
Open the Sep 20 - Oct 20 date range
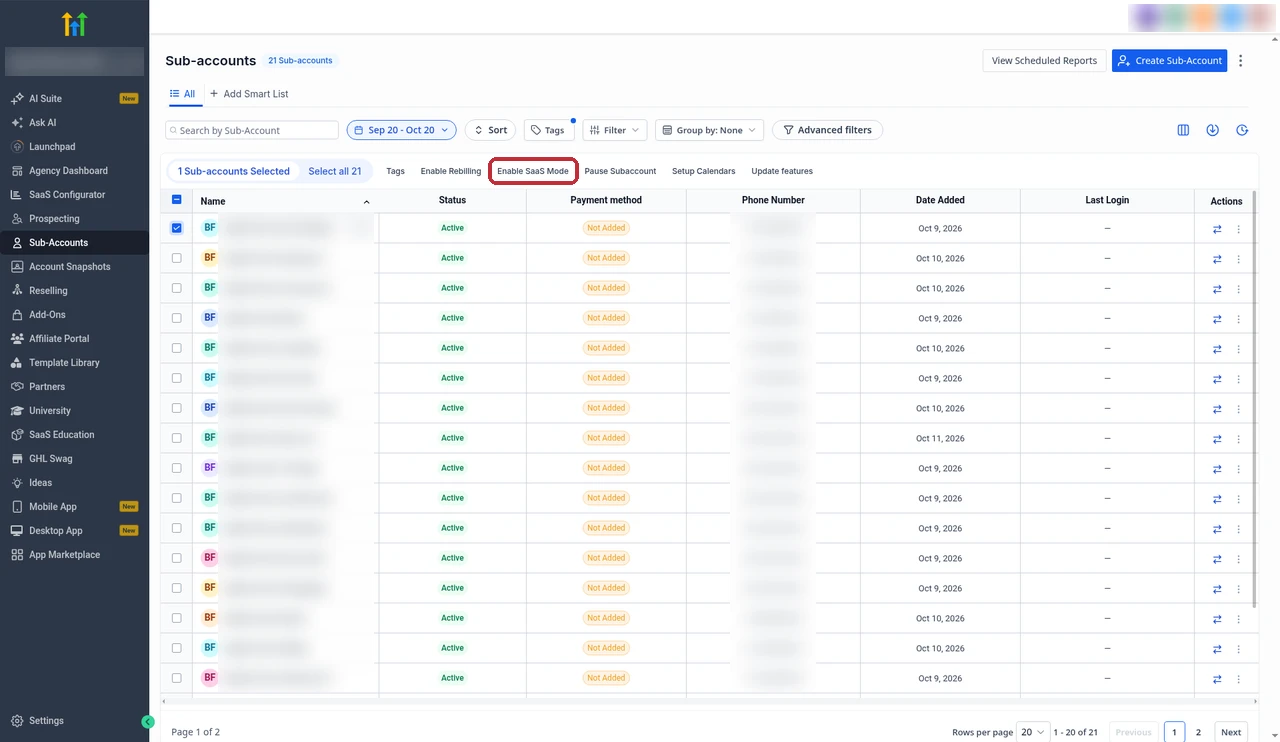[402, 130]
